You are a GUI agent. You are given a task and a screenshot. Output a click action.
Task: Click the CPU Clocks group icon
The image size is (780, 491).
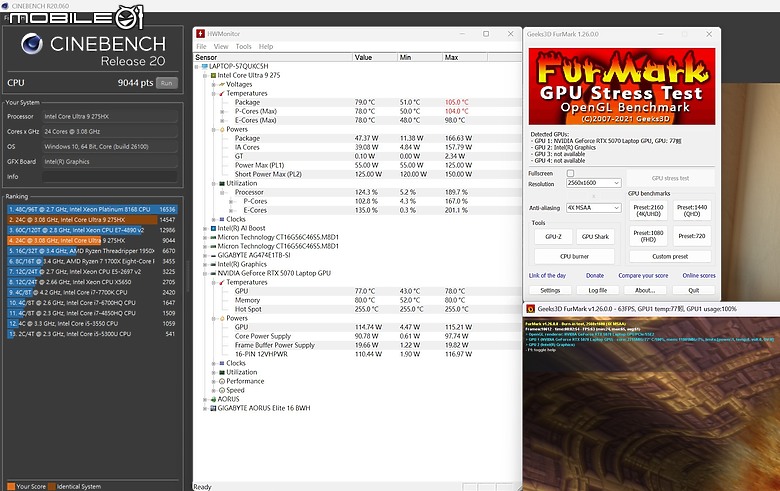coord(222,219)
